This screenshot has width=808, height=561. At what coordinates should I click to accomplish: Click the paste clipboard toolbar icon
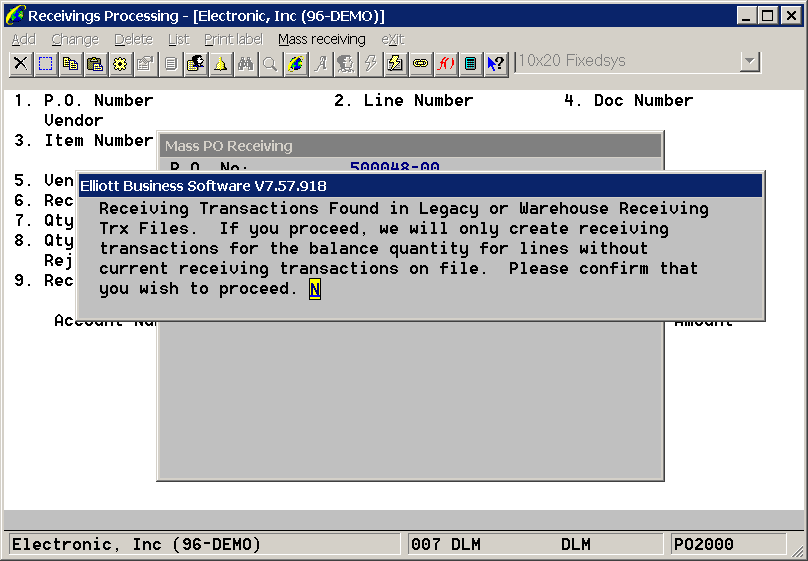(x=95, y=64)
